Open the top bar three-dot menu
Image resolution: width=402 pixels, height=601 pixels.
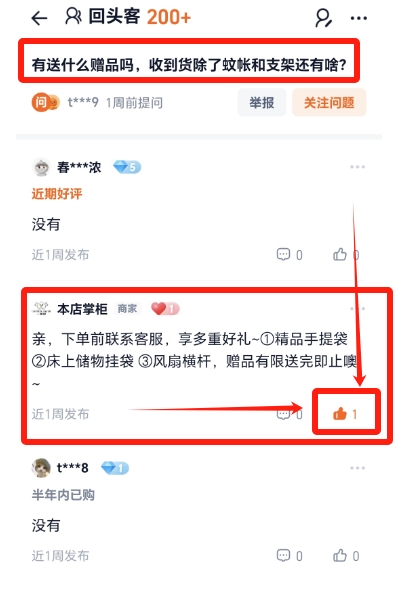[x=359, y=18]
